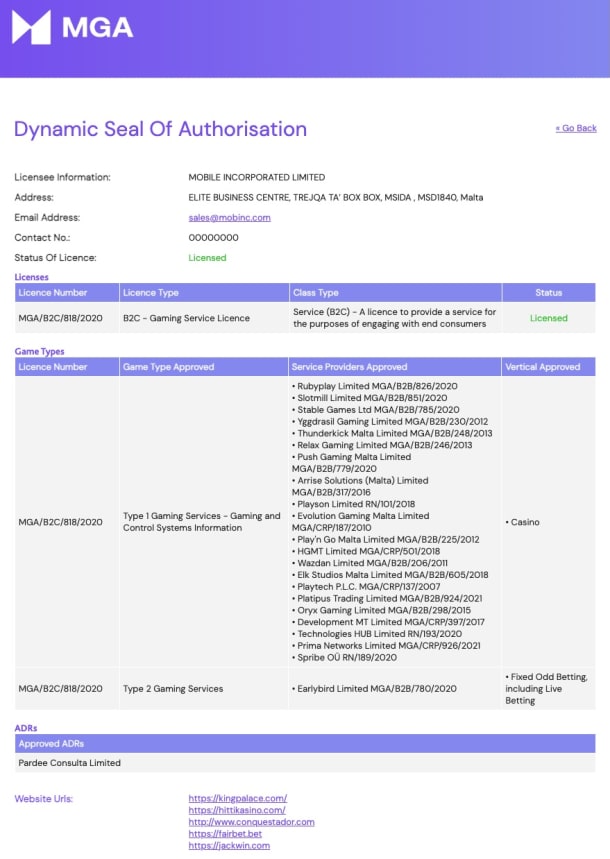Image resolution: width=610 pixels, height=859 pixels.
Task: Open the jackwin.com website link
Action: [x=229, y=845]
